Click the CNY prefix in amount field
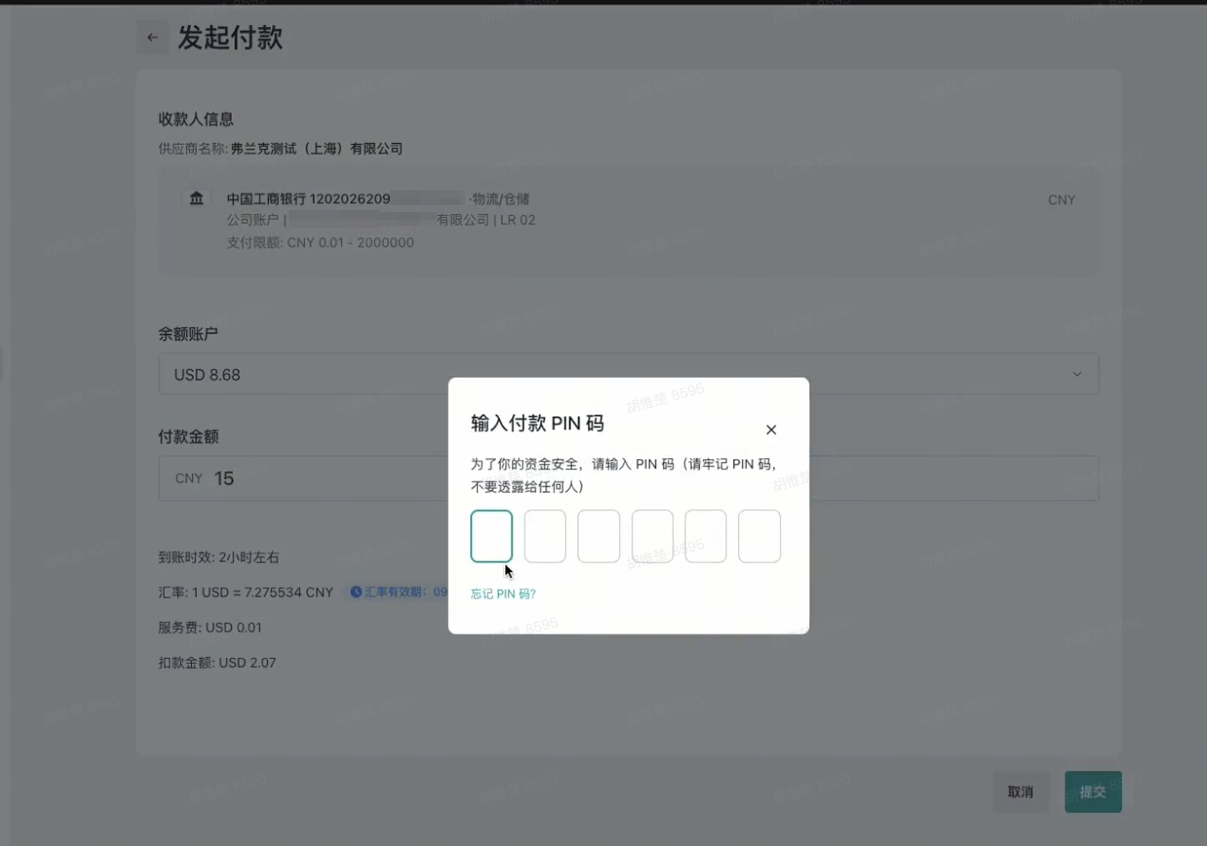Image resolution: width=1207 pixels, height=846 pixels. point(189,479)
